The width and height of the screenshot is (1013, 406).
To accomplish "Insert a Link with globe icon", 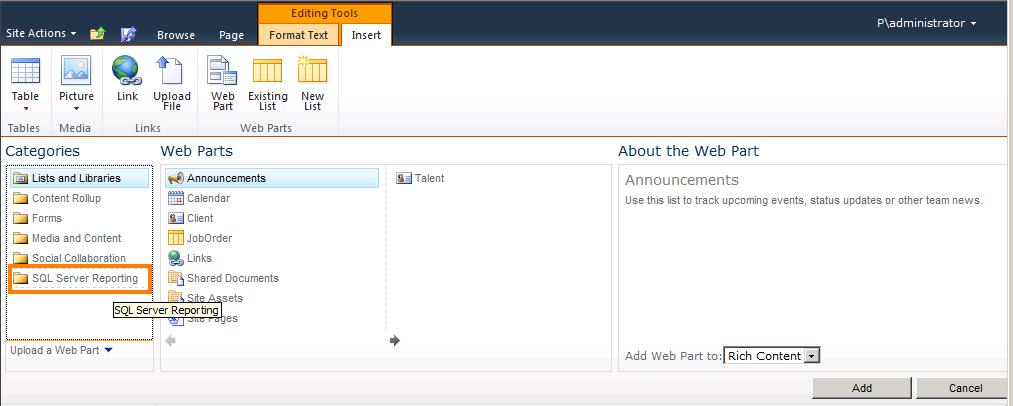I will tap(127, 79).
